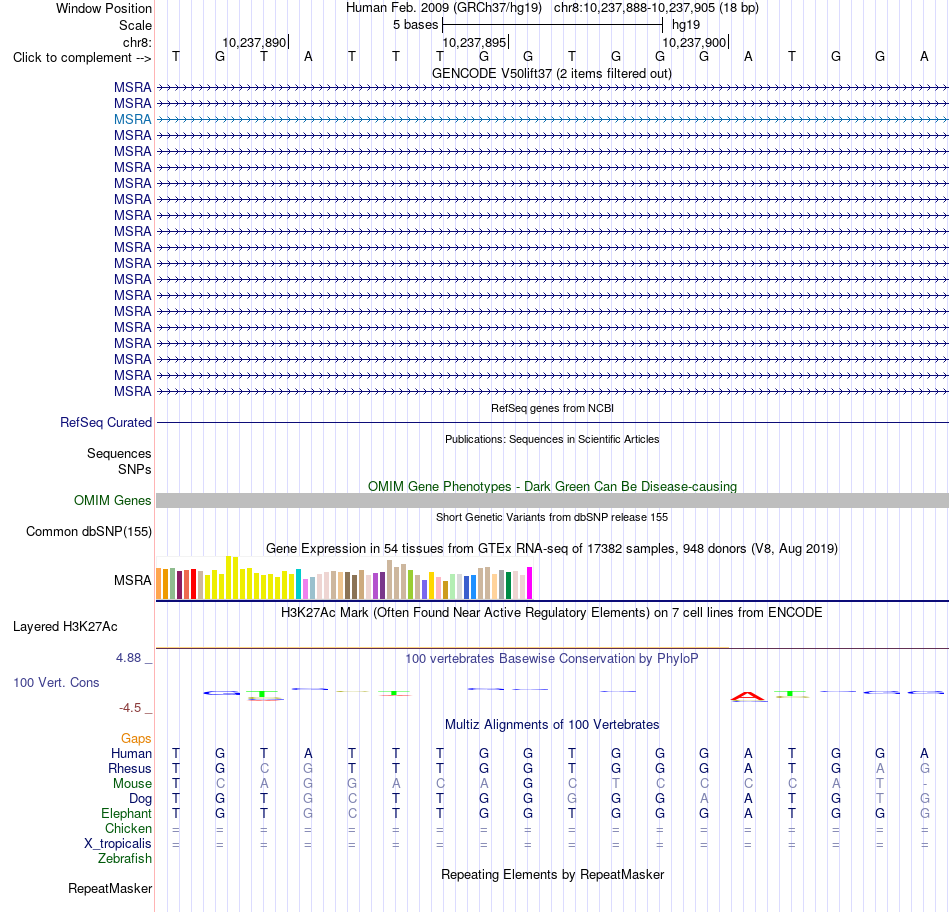Click the orange Gaps label
This screenshot has height=912, width=950.
click(136, 738)
